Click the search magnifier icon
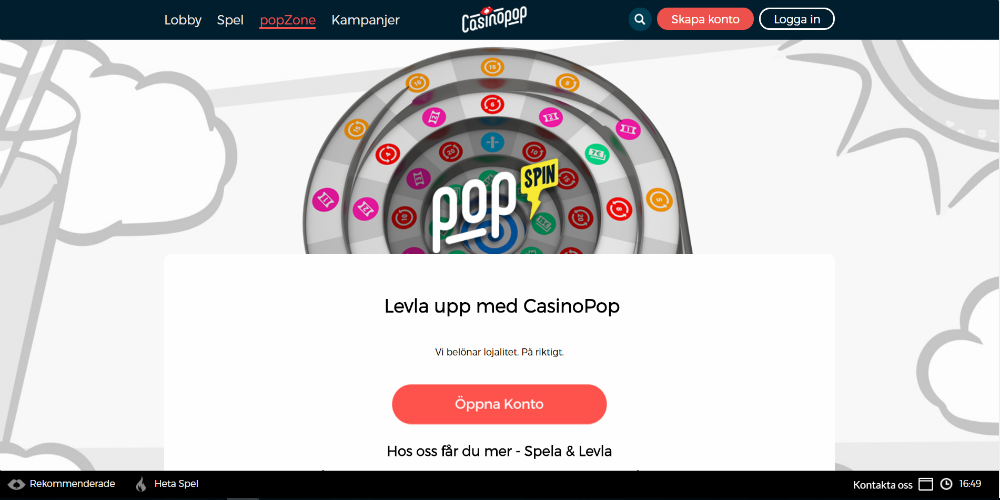This screenshot has width=1000, height=500. (640, 19)
